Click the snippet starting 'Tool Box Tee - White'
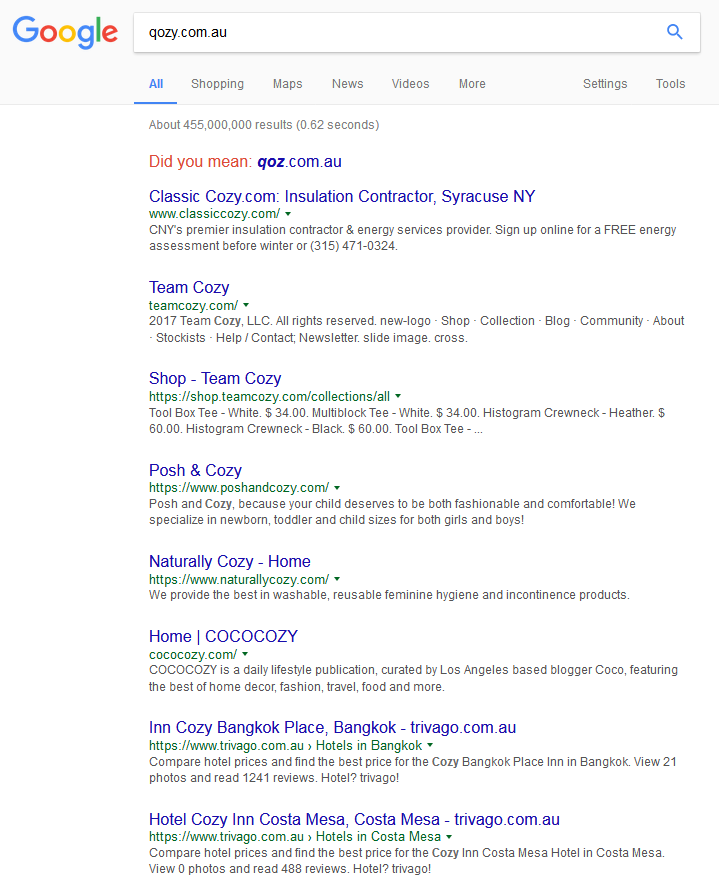 pos(407,421)
